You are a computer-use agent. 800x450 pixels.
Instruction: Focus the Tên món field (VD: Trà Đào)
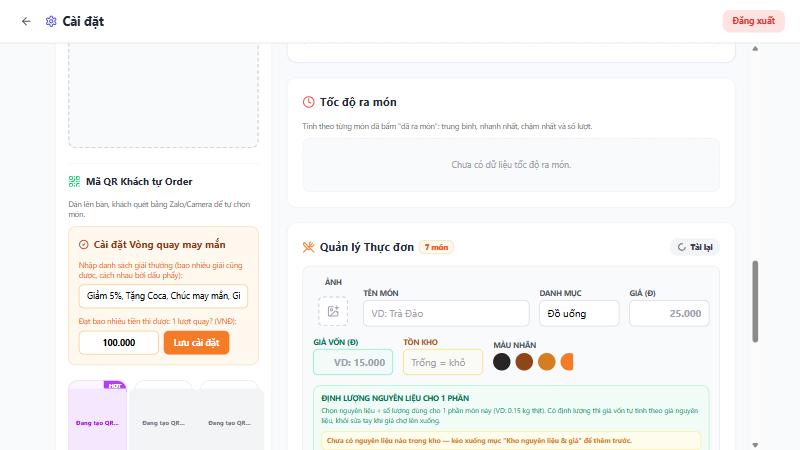(446, 313)
